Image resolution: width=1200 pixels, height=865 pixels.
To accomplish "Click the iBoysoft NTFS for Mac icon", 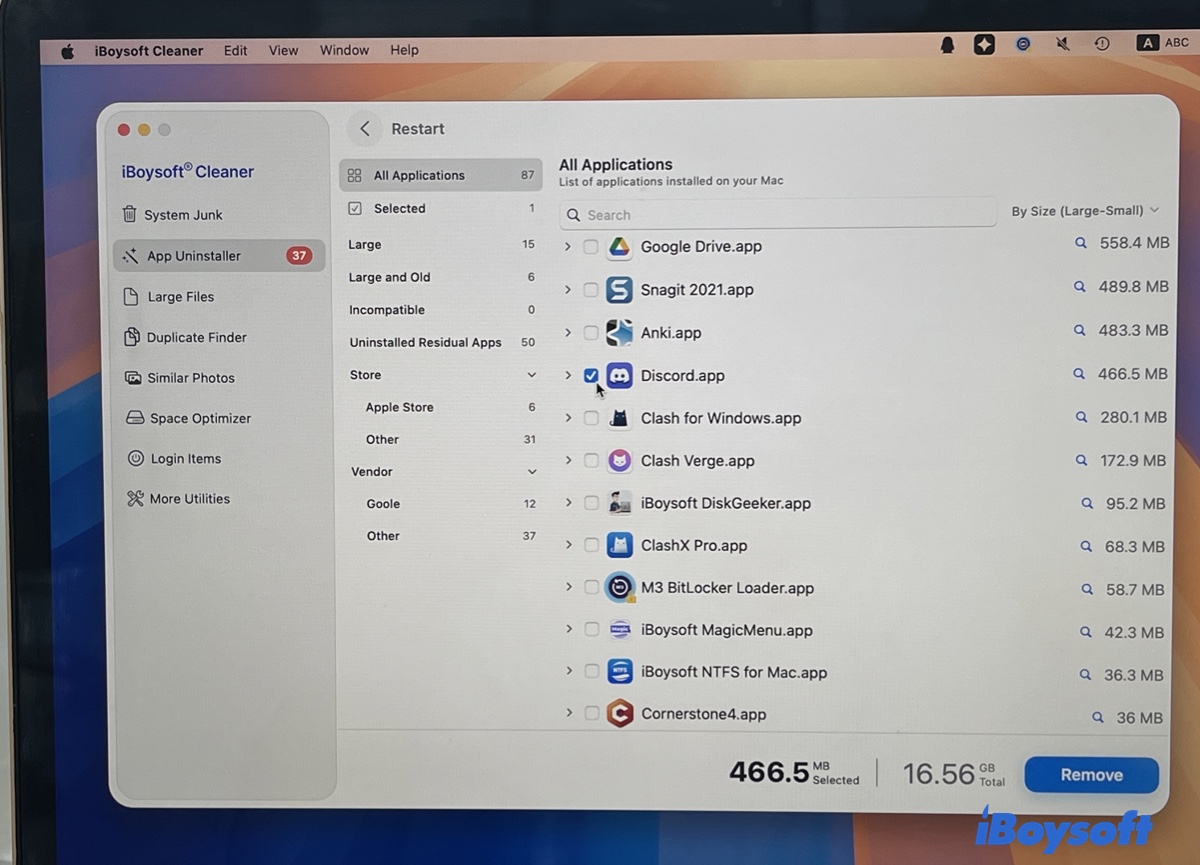I will tap(620, 672).
